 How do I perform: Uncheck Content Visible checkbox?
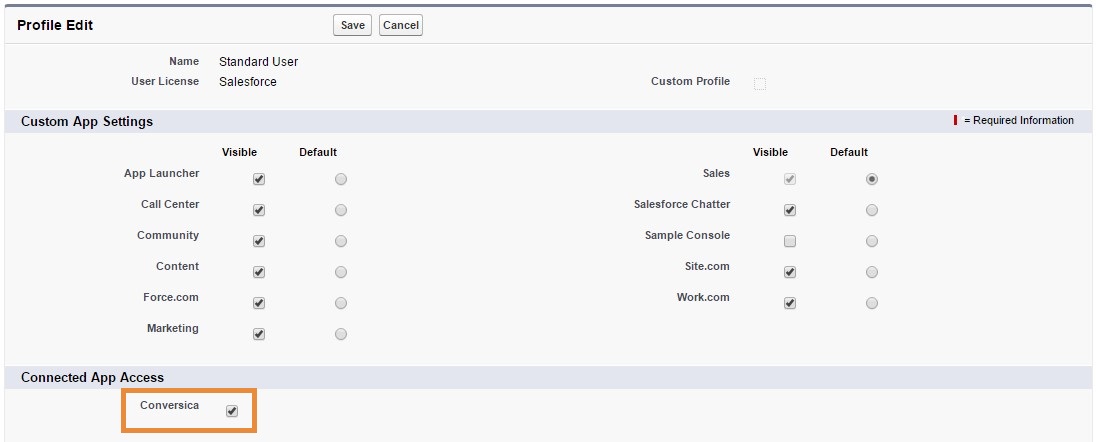click(x=259, y=272)
